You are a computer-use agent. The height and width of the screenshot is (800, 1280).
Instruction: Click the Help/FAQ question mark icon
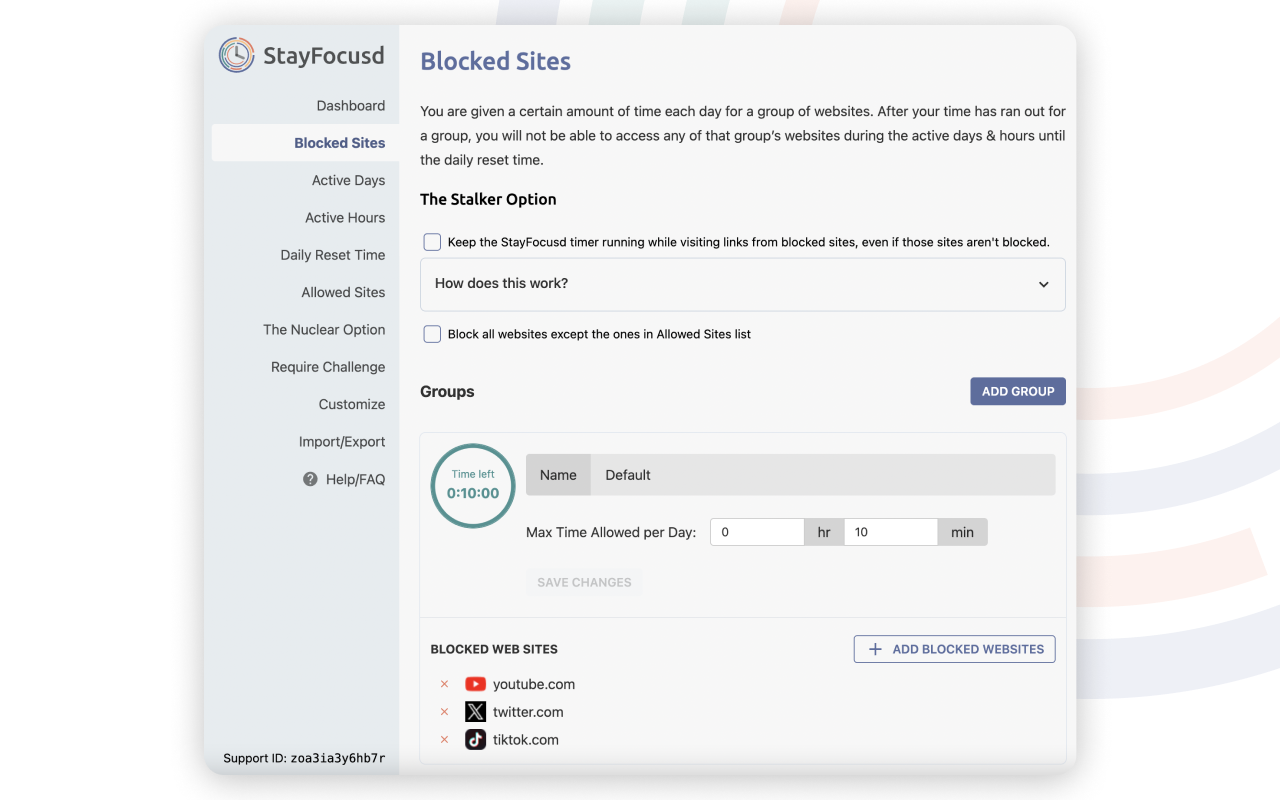coord(309,479)
